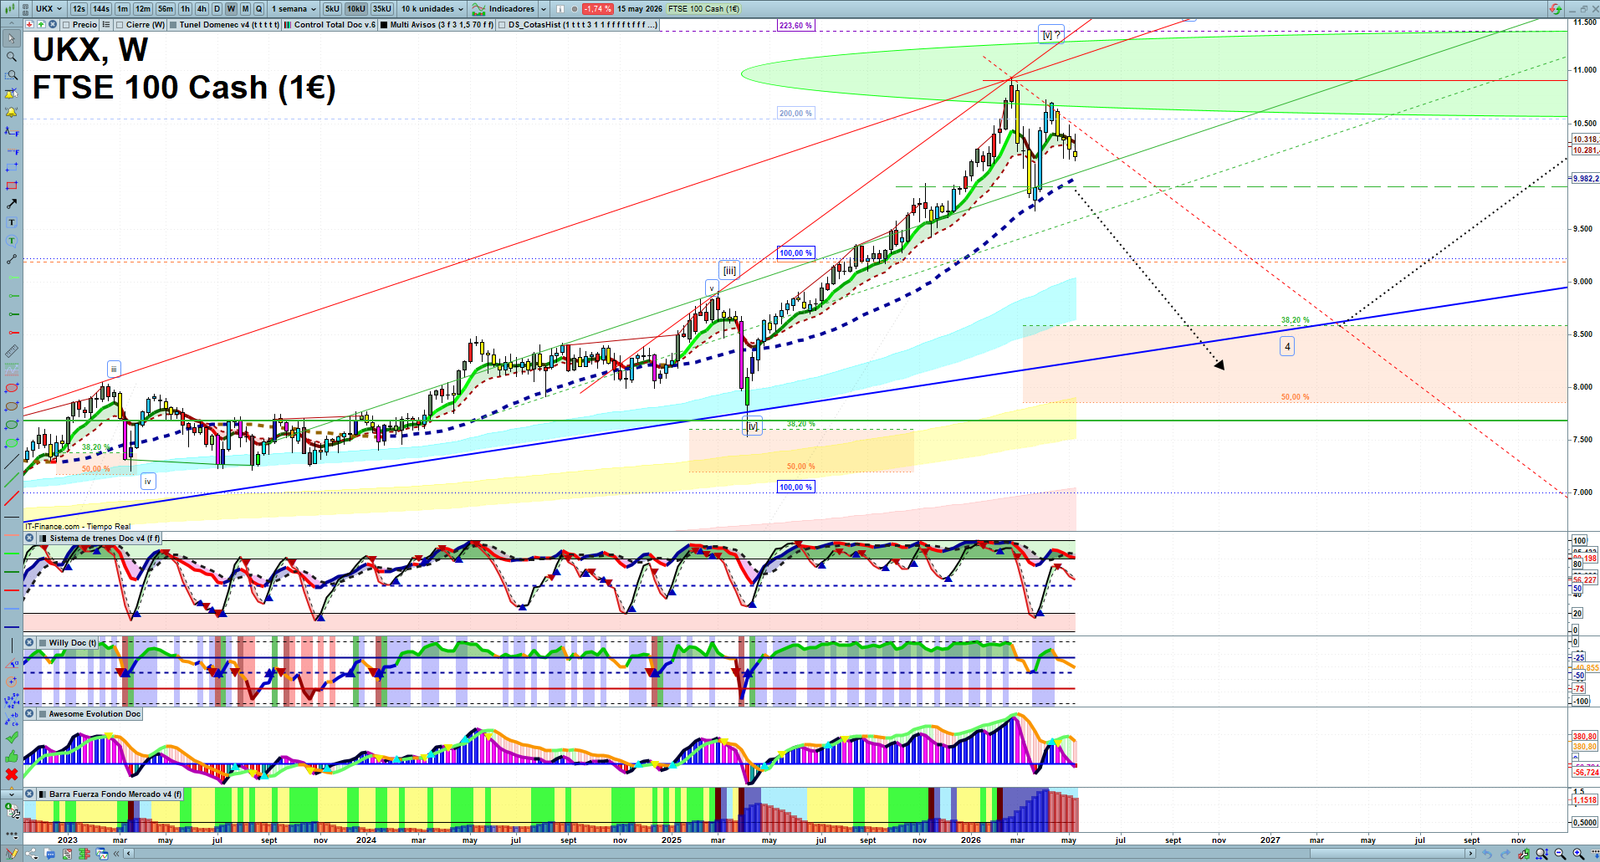Select the ruler measurement tool
Screen dimensions: 1600x862
tap(12, 351)
